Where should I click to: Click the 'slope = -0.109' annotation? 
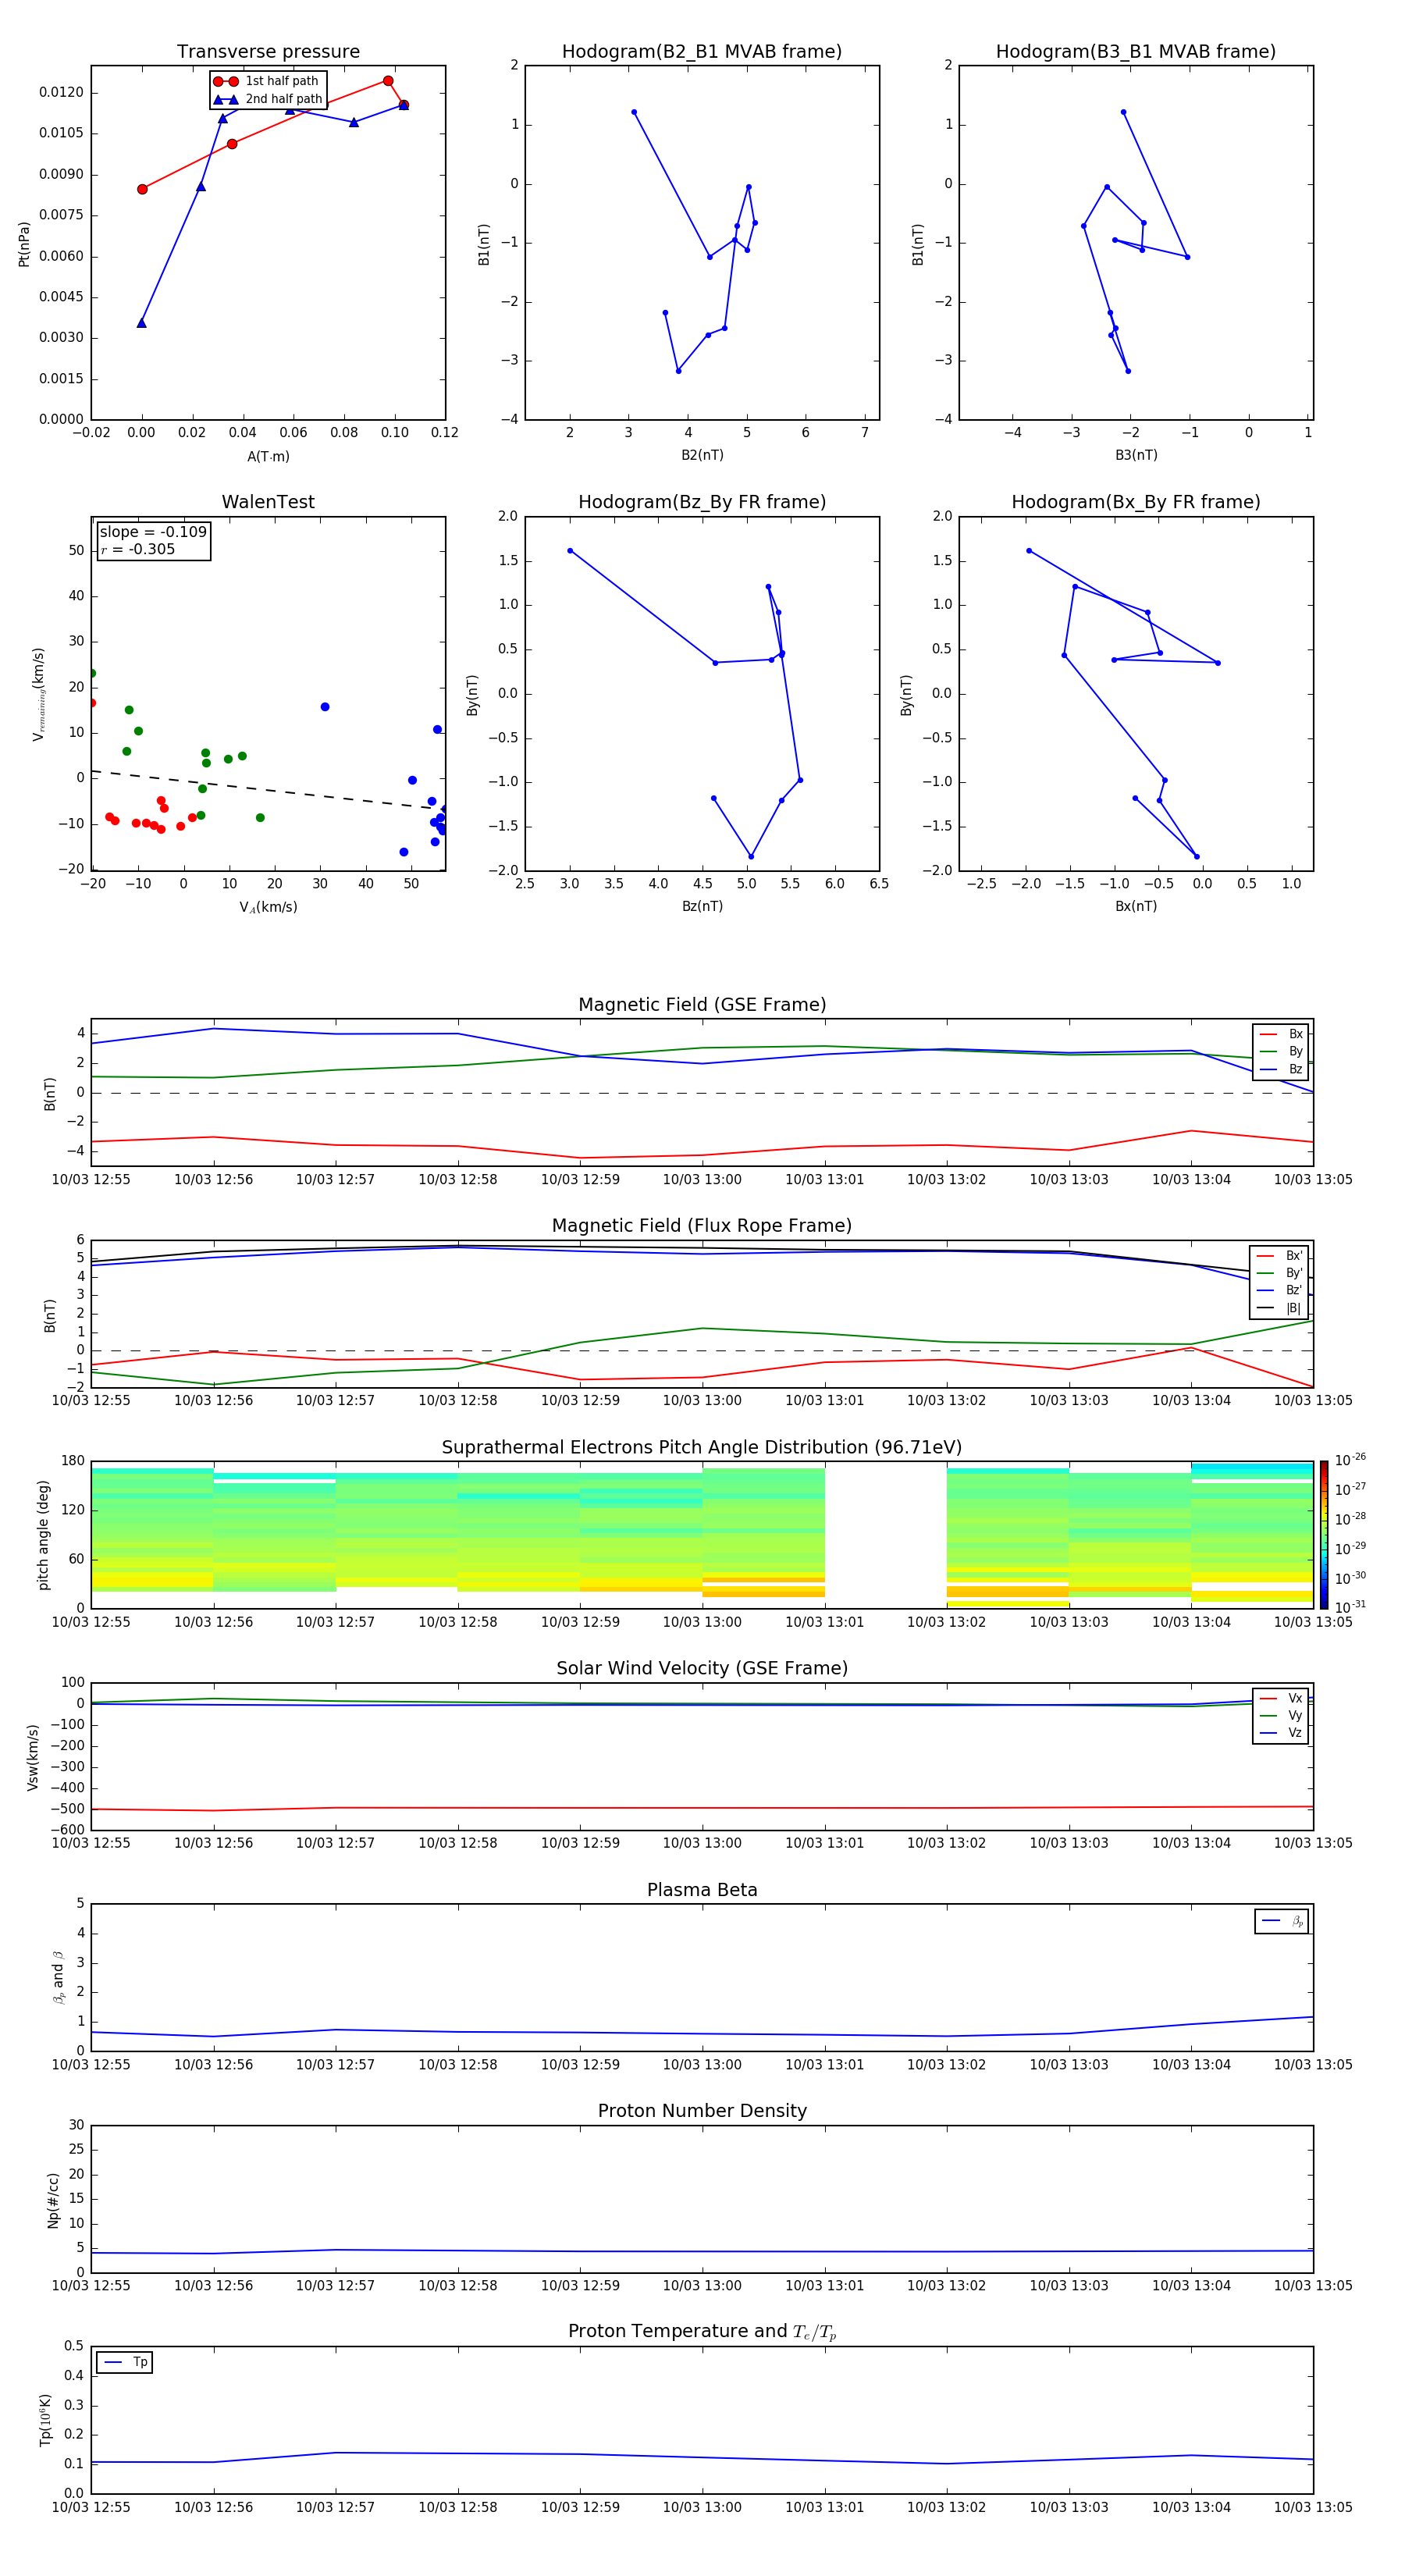[x=153, y=532]
